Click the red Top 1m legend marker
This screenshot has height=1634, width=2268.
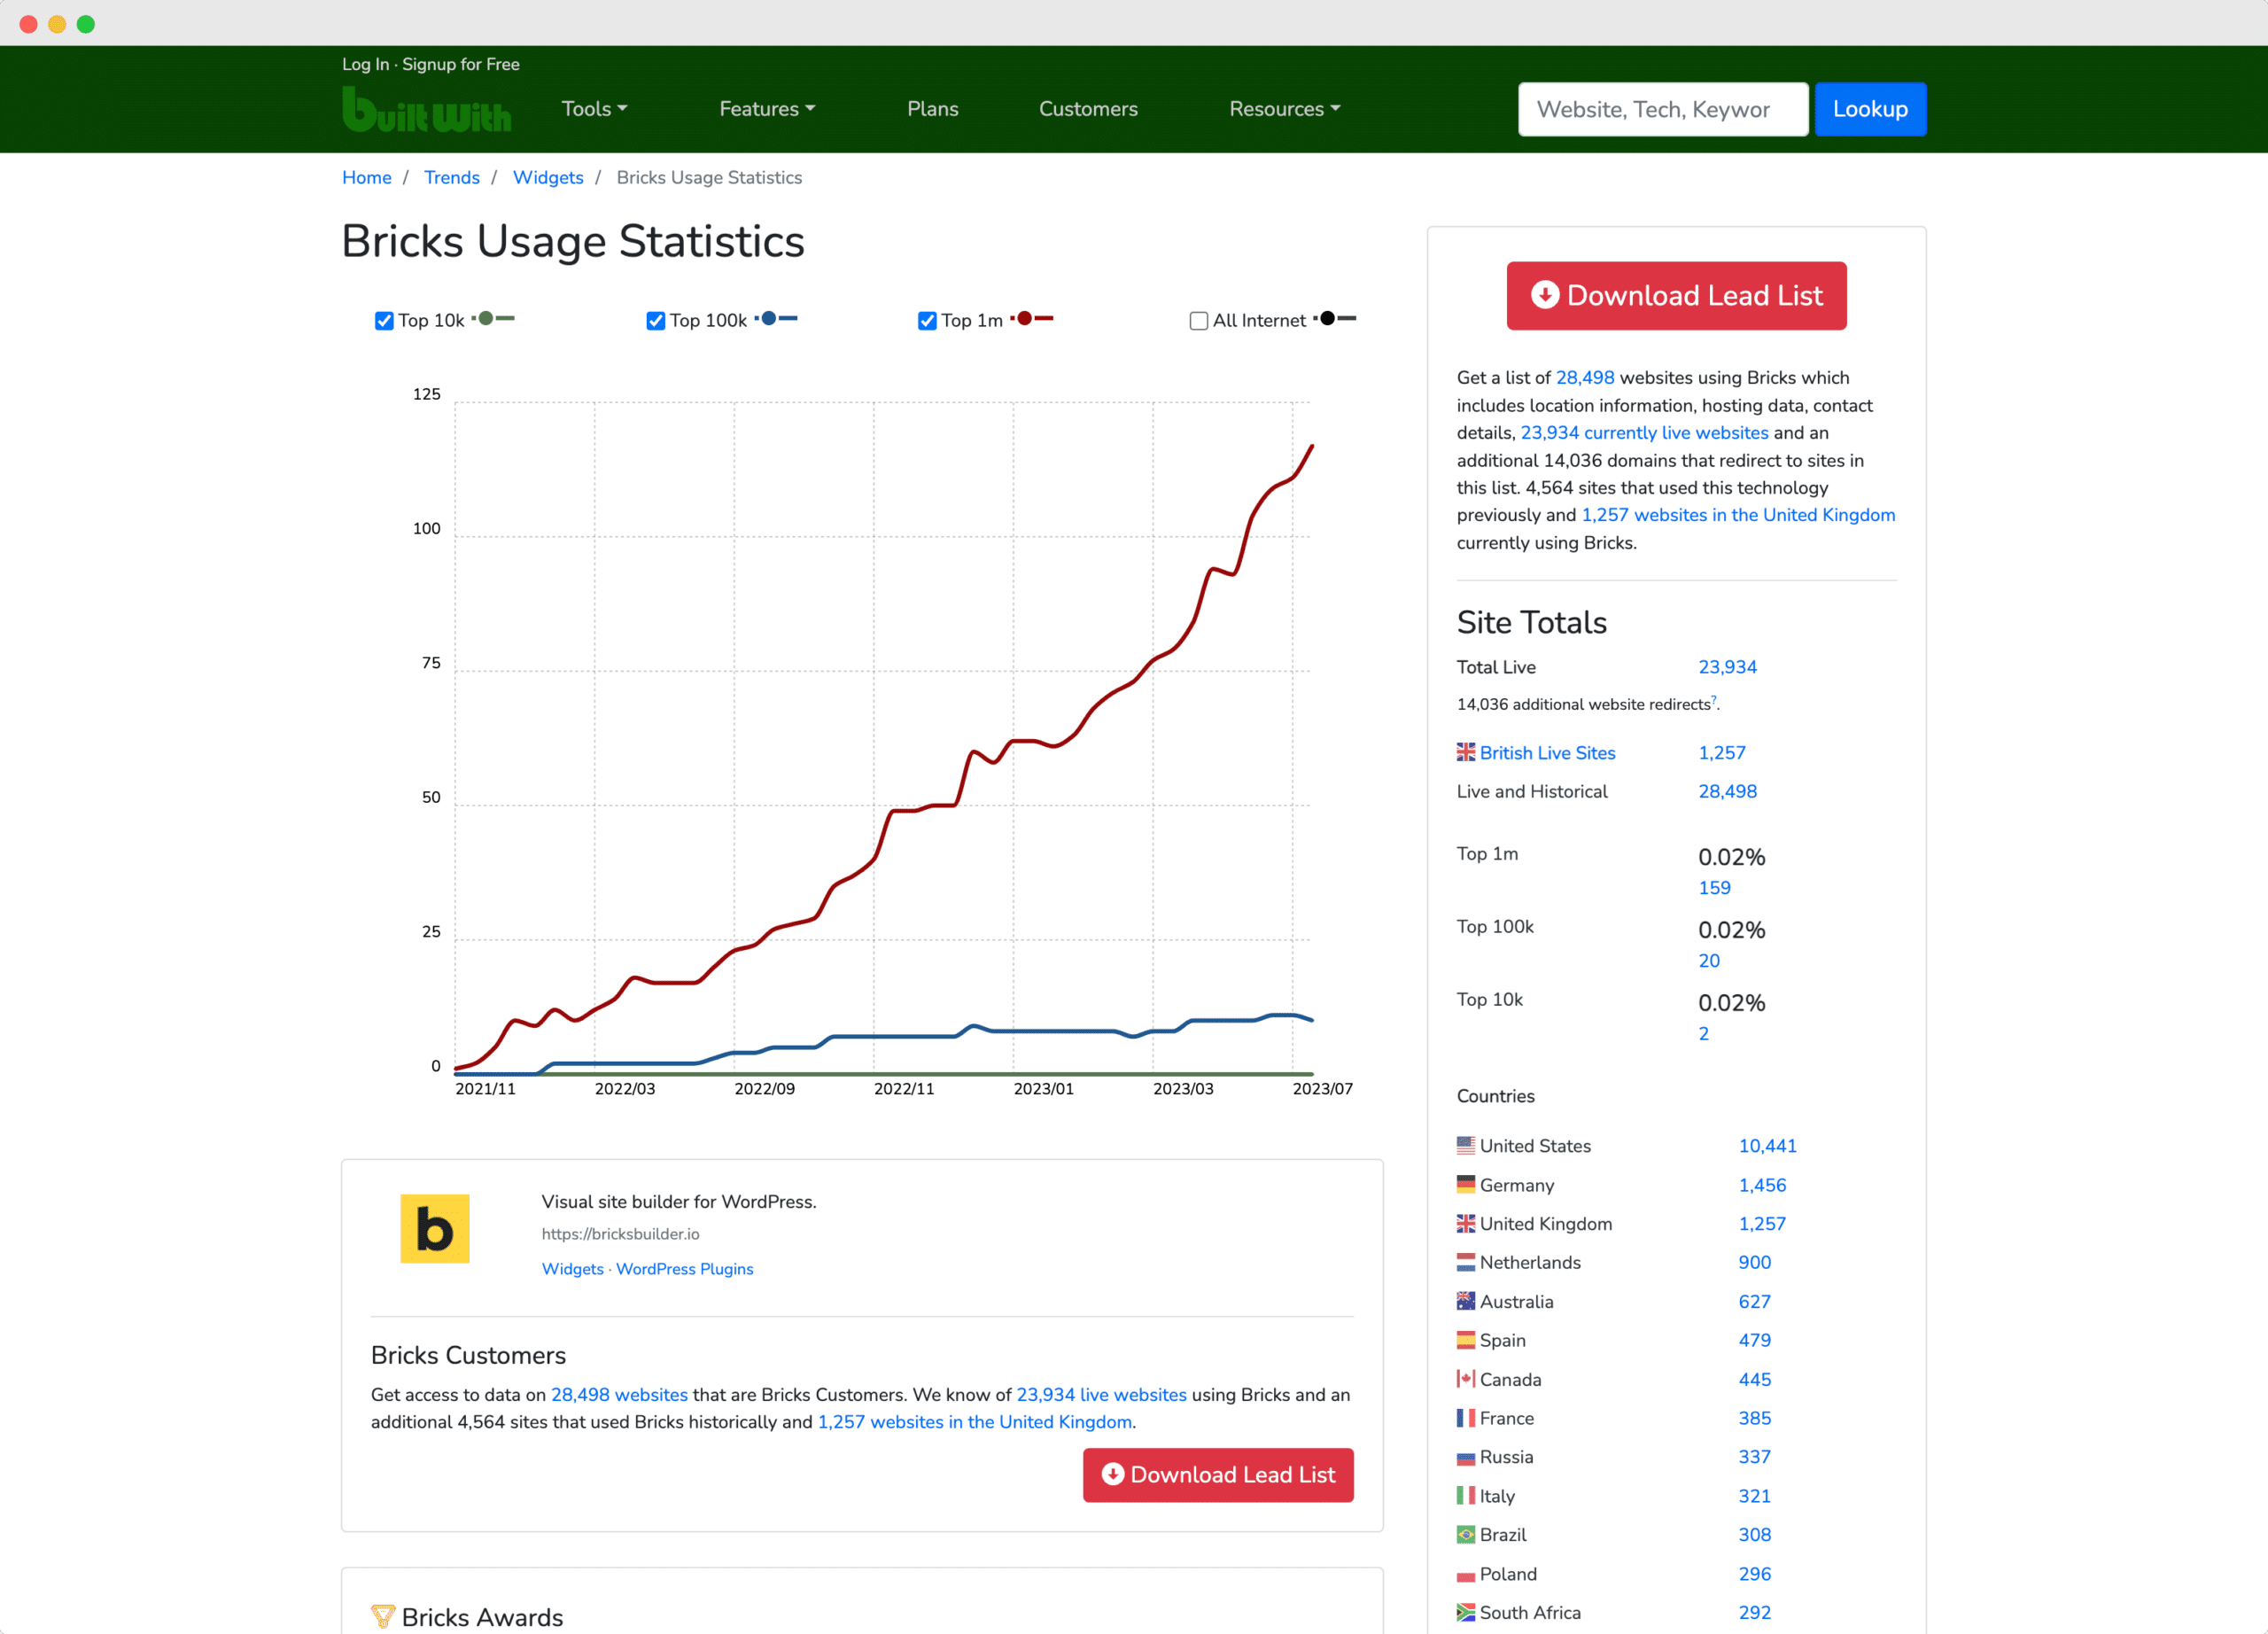(1032, 319)
